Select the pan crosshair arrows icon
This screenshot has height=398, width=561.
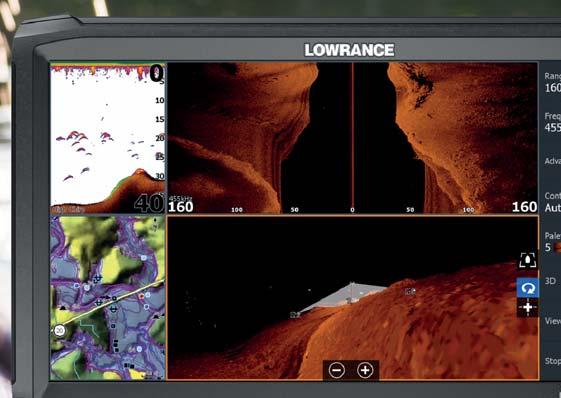pos(527,307)
